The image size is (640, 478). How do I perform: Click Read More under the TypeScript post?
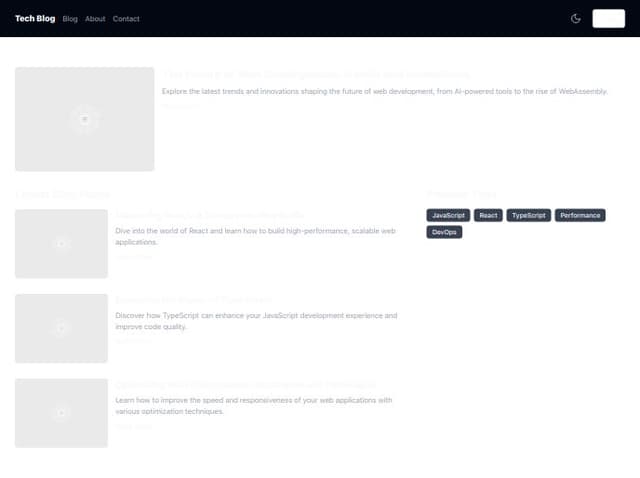click(134, 341)
